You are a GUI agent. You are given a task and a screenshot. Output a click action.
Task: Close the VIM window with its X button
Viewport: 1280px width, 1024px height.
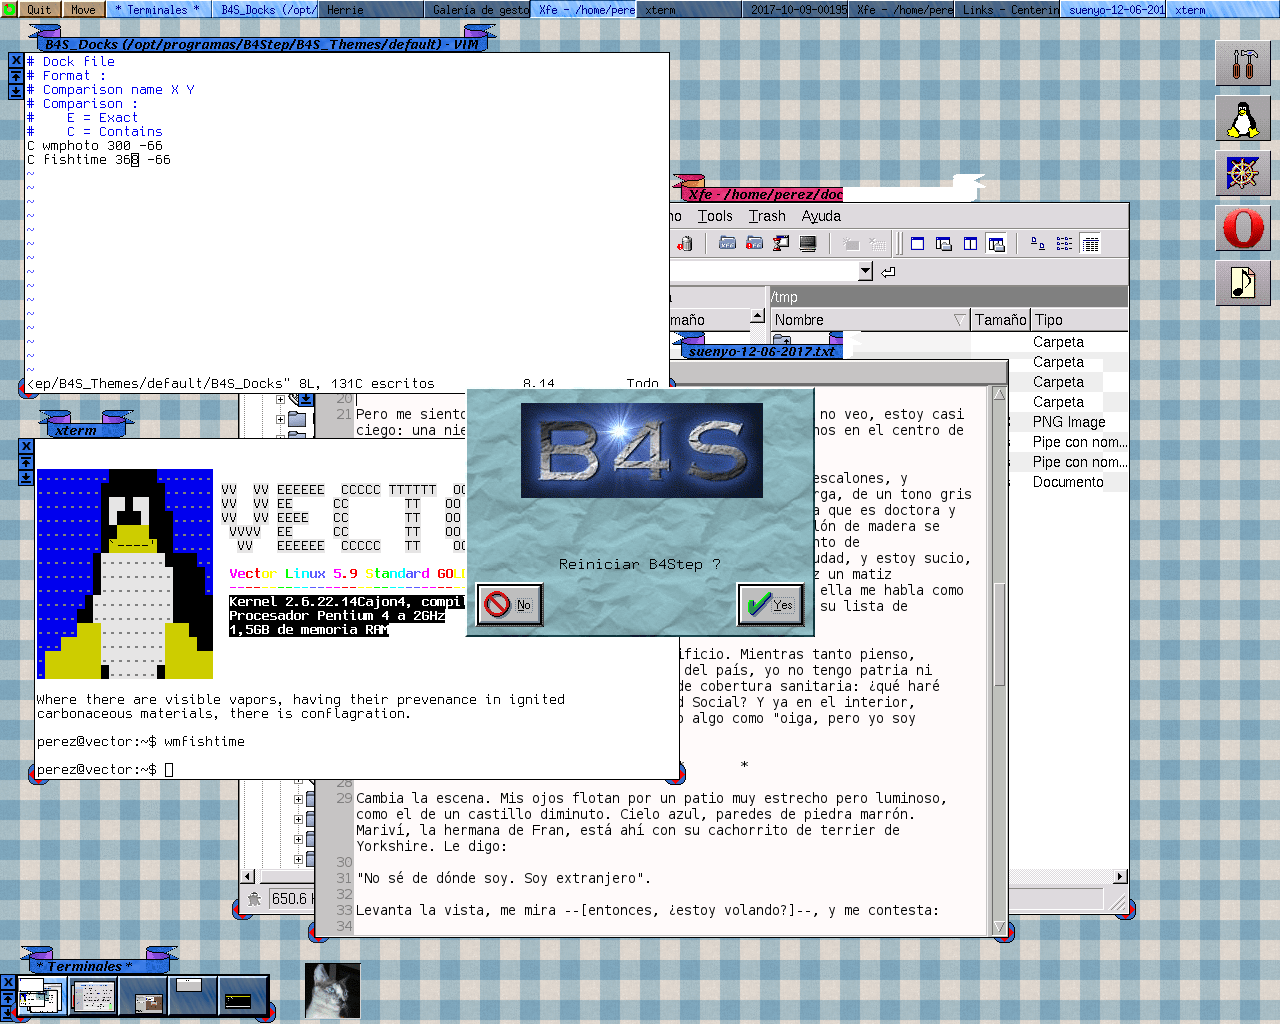15,61
